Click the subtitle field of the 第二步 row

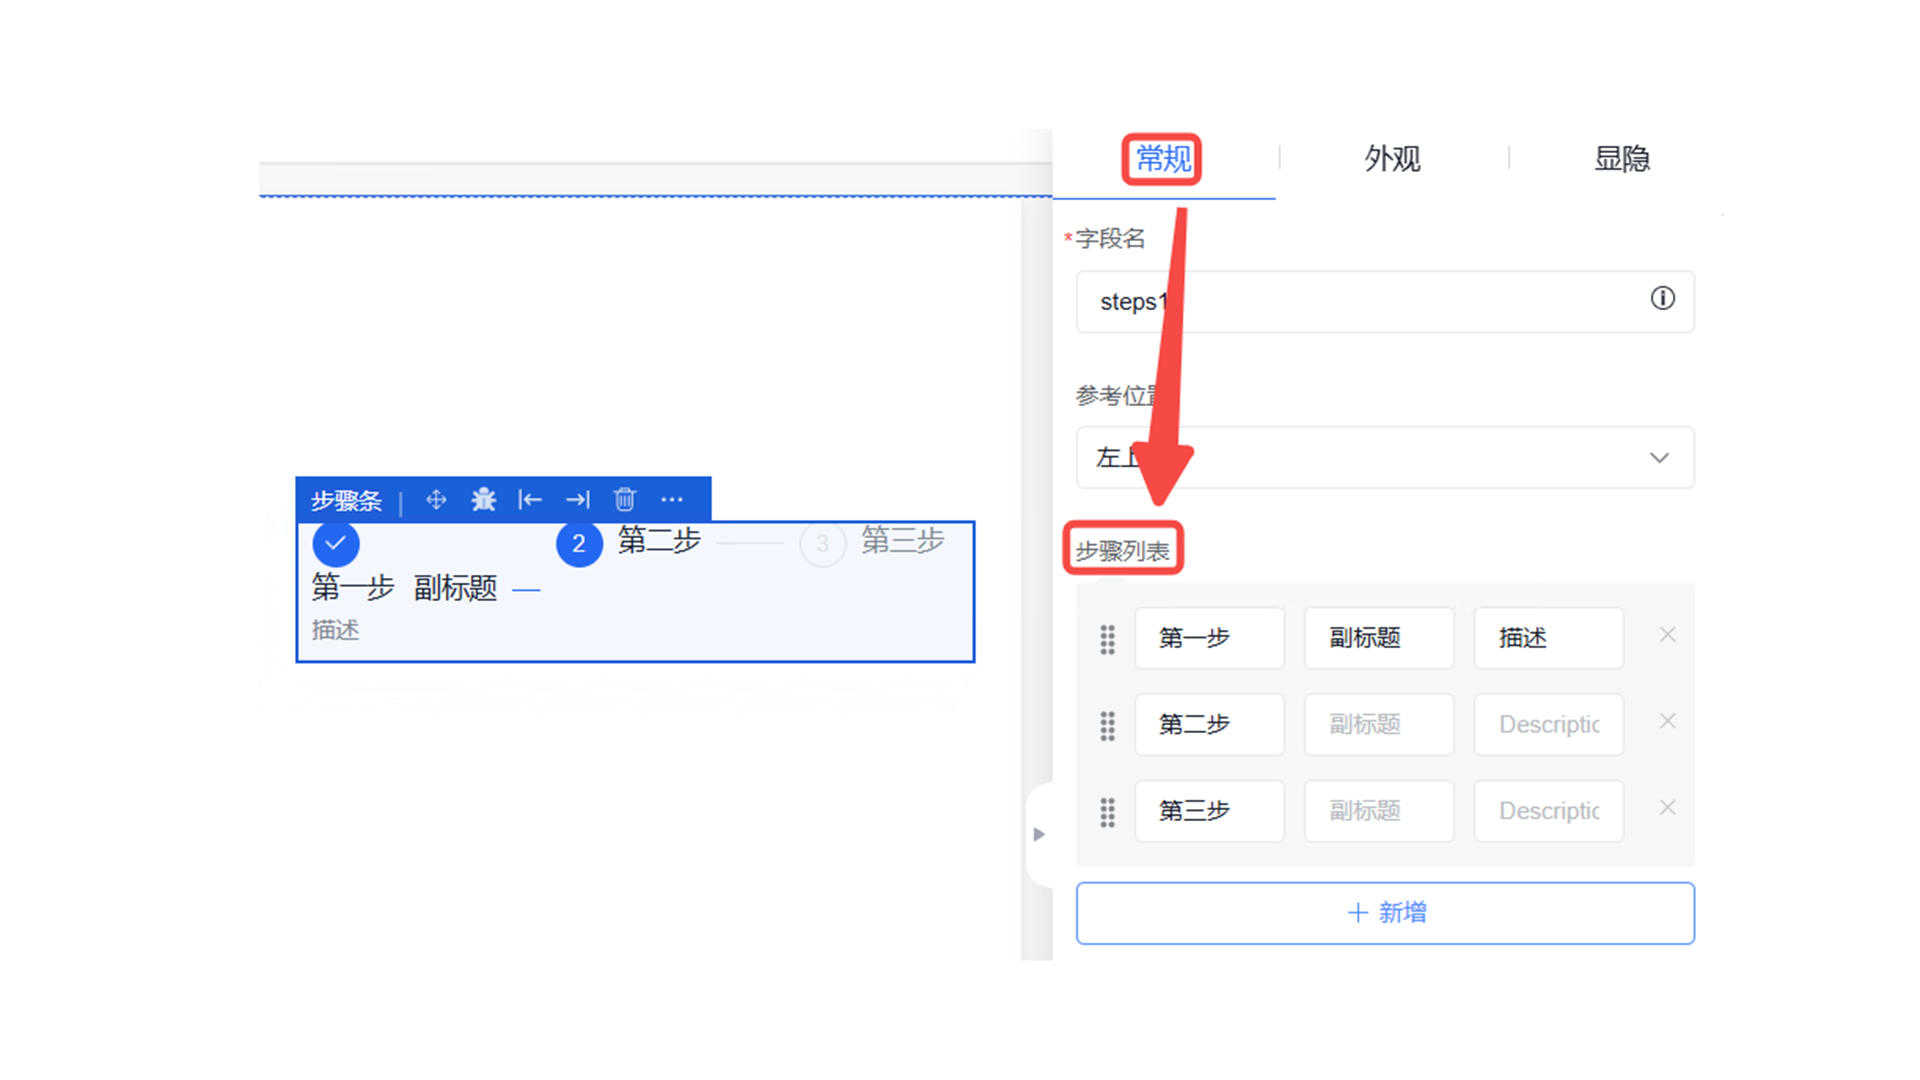[1379, 724]
